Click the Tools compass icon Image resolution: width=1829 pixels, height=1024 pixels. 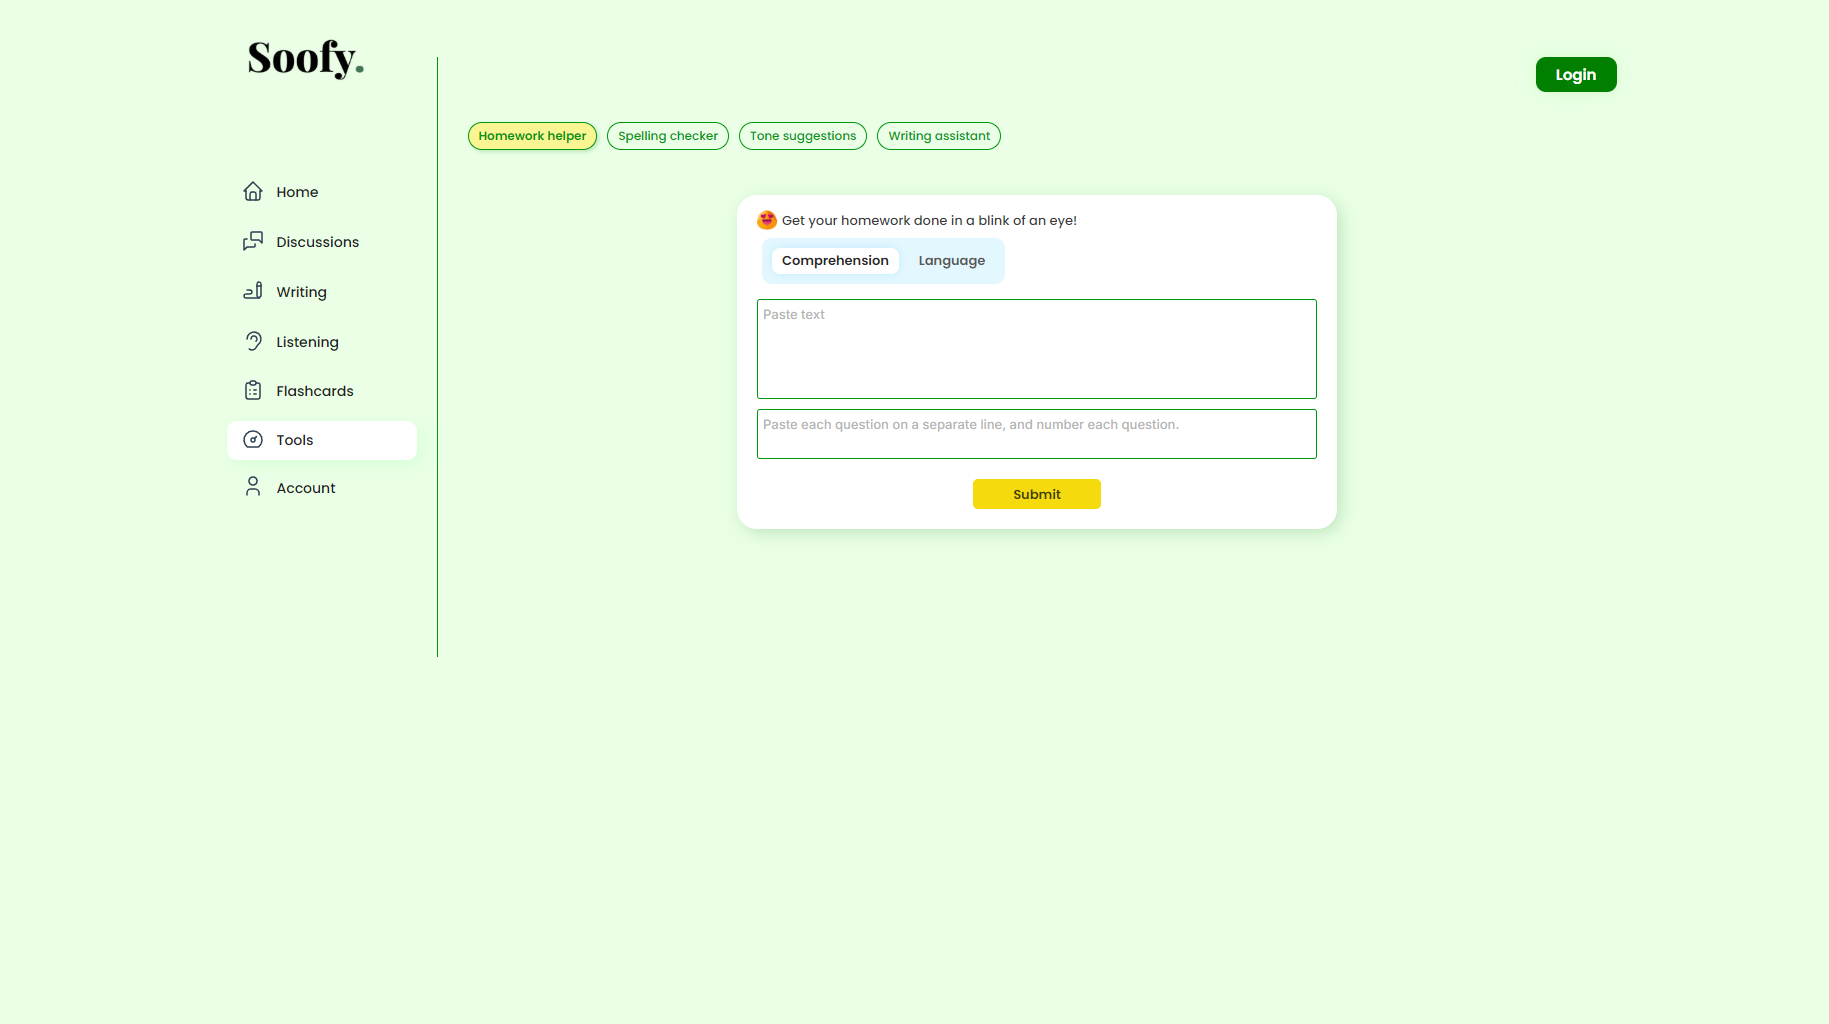253,440
